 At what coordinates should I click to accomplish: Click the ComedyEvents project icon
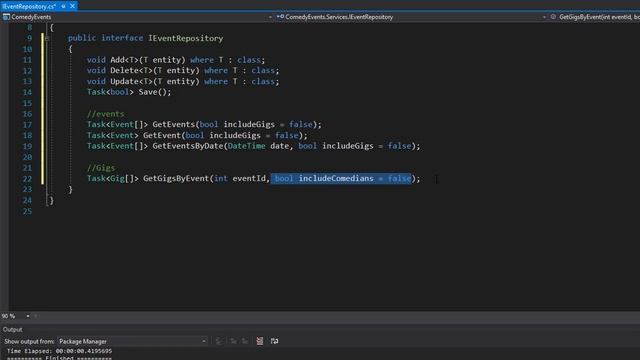(x=6, y=17)
